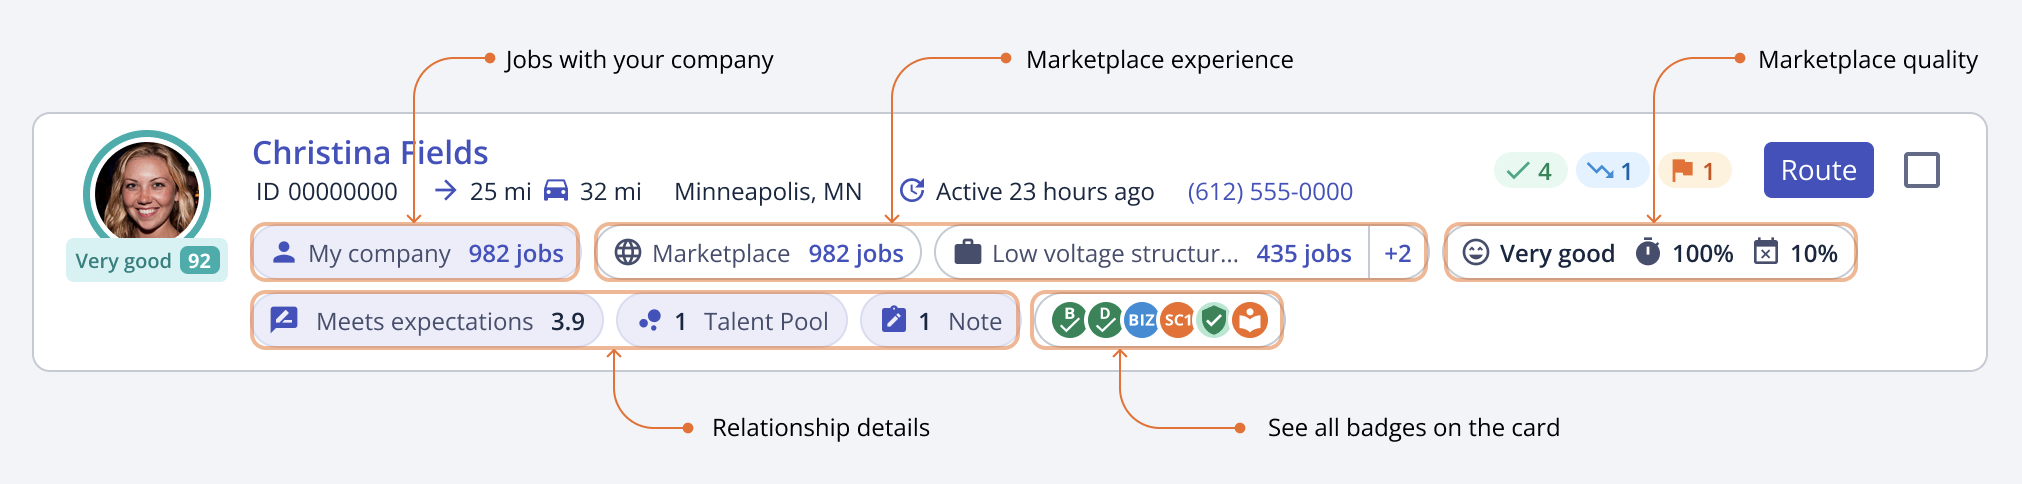Tick the checkbox next to Route
This screenshot has width=2022, height=484.
(1921, 171)
